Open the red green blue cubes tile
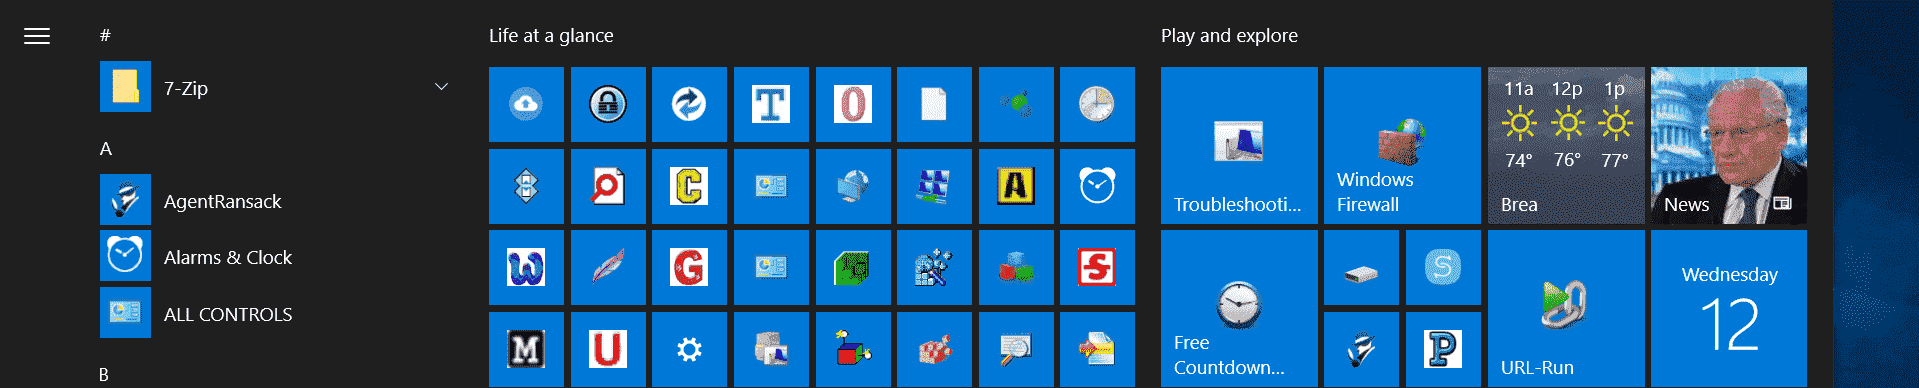The image size is (1919, 388). pos(1016,267)
